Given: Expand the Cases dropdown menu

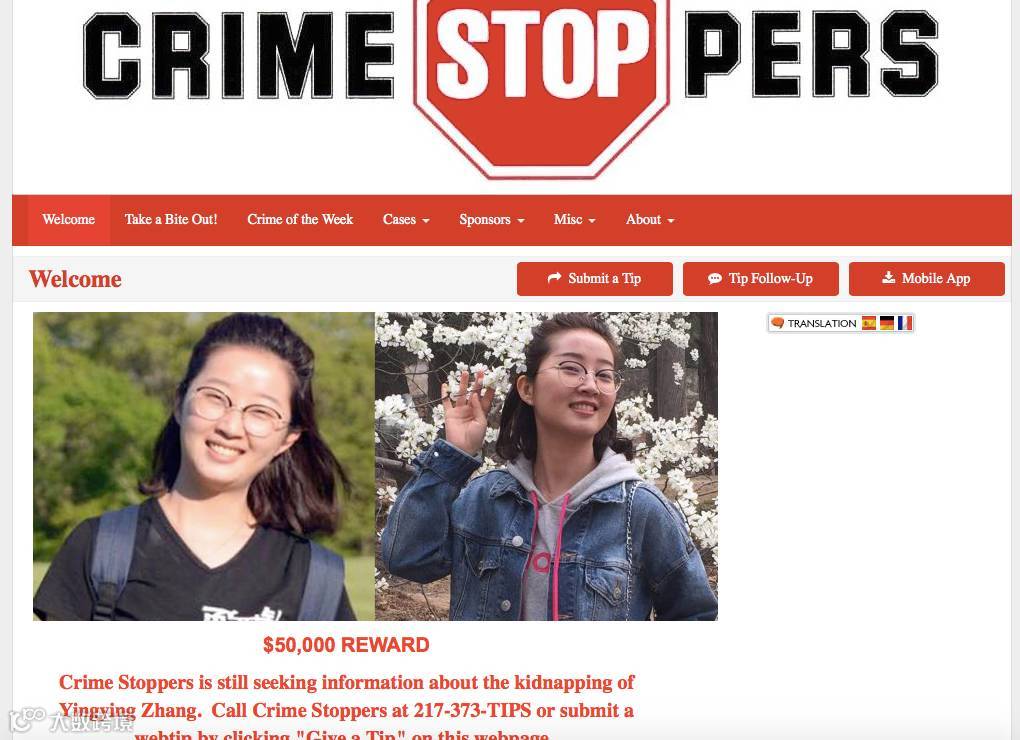Looking at the screenshot, I should 406,220.
